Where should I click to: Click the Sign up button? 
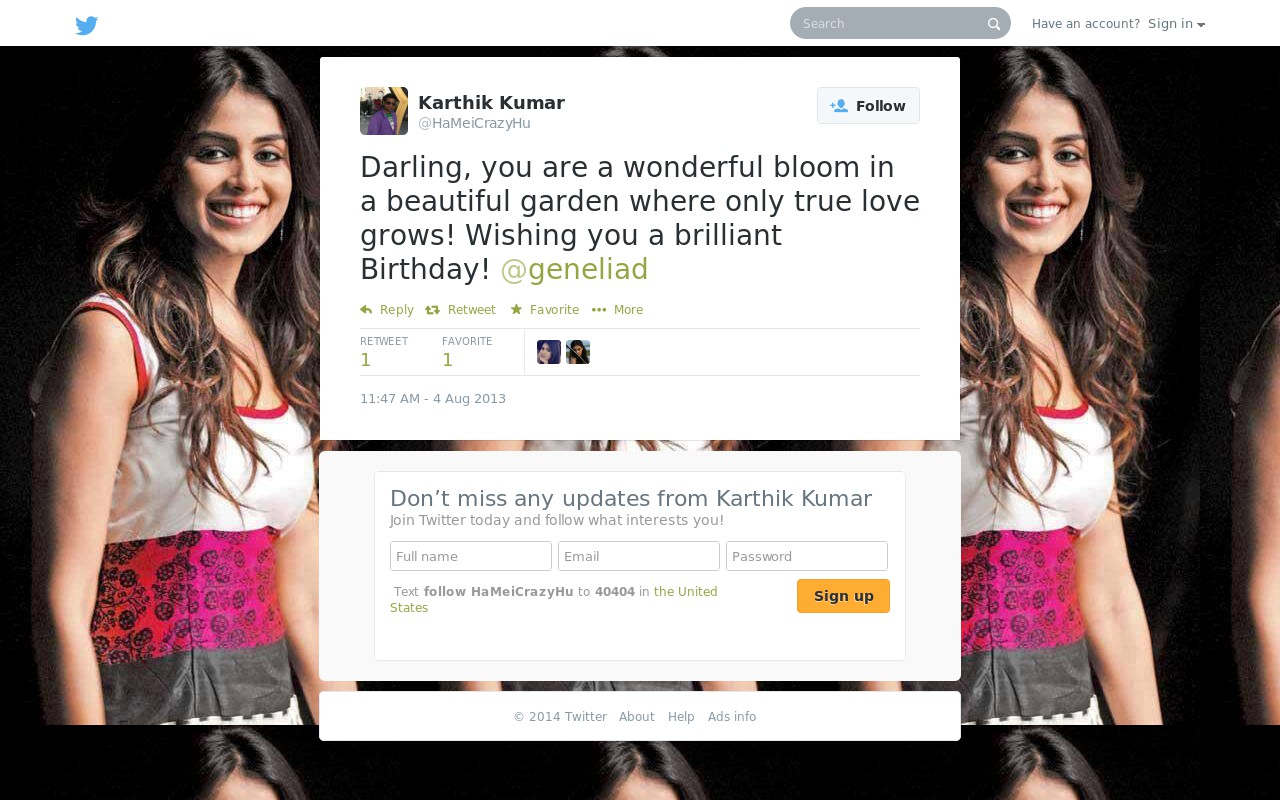coord(843,596)
